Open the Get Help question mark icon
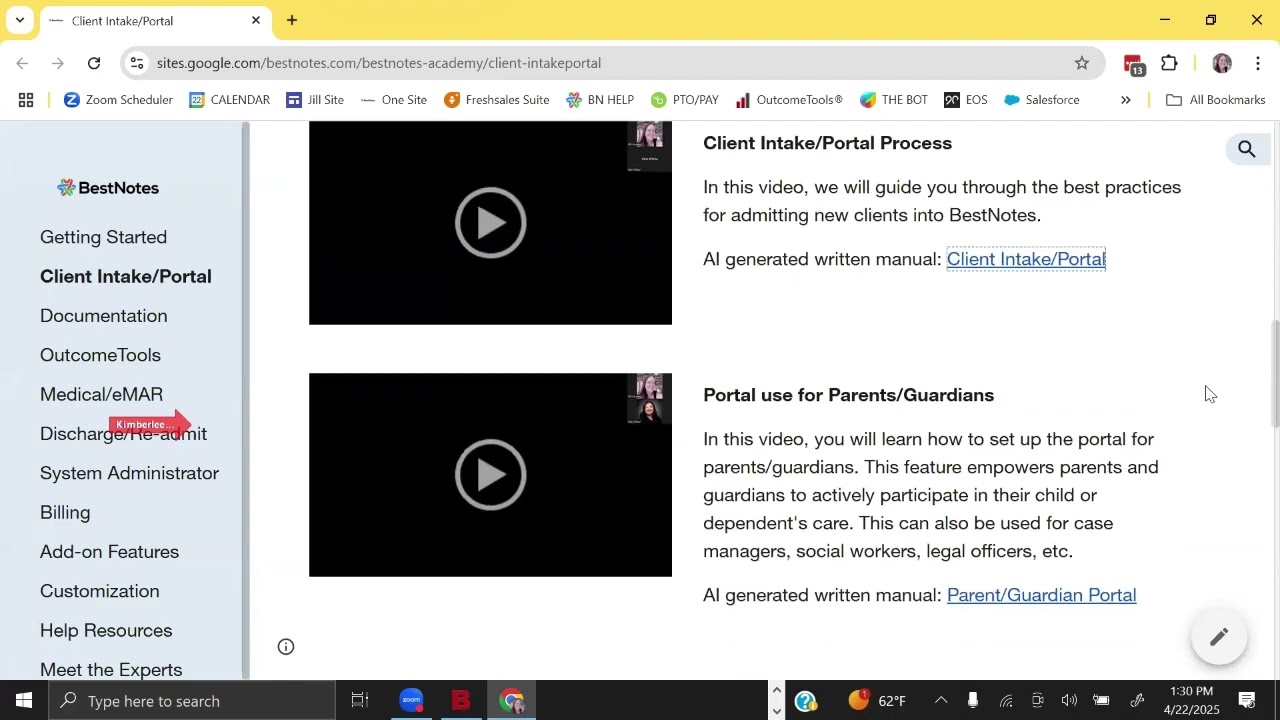 (x=806, y=701)
